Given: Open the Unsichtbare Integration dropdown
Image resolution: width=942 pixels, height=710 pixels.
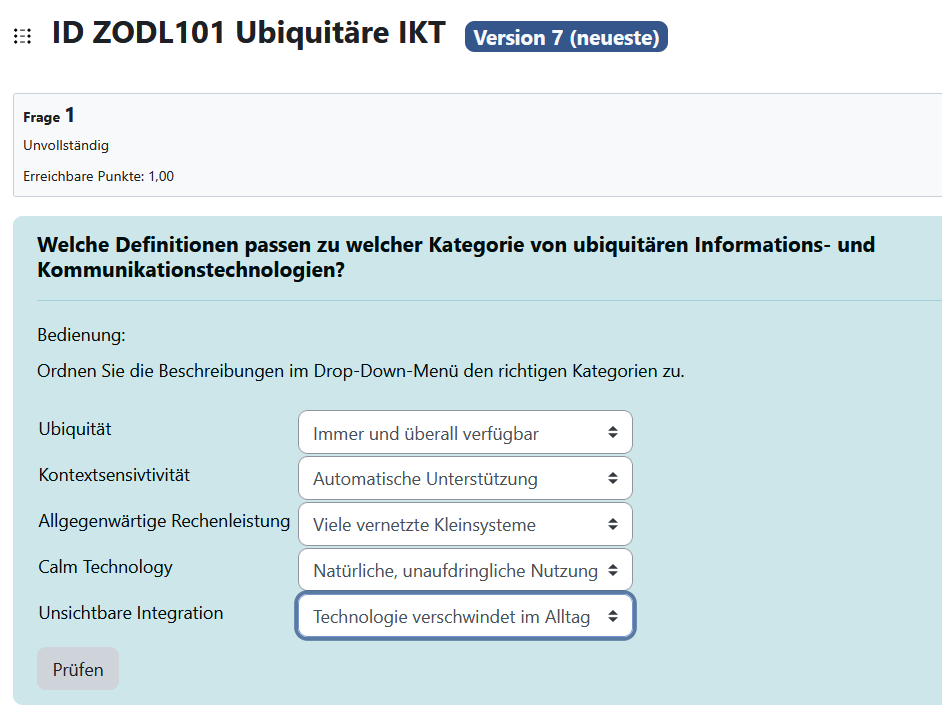Looking at the screenshot, I should point(465,616).
